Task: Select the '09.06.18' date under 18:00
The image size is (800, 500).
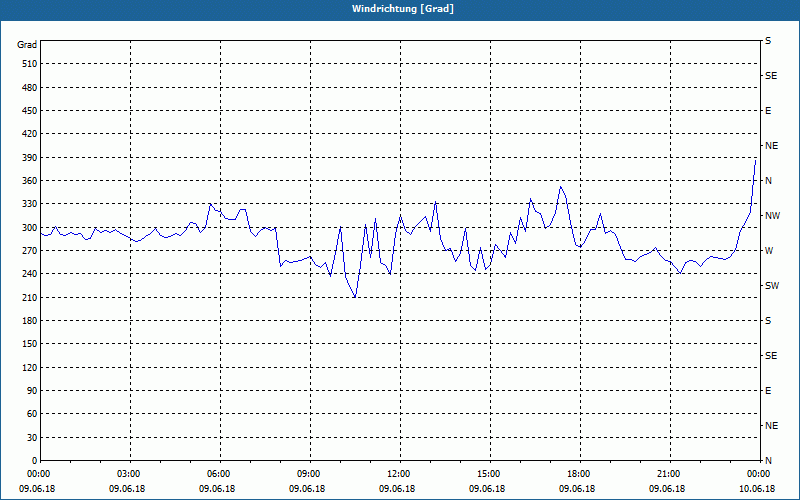Action: click(577, 489)
